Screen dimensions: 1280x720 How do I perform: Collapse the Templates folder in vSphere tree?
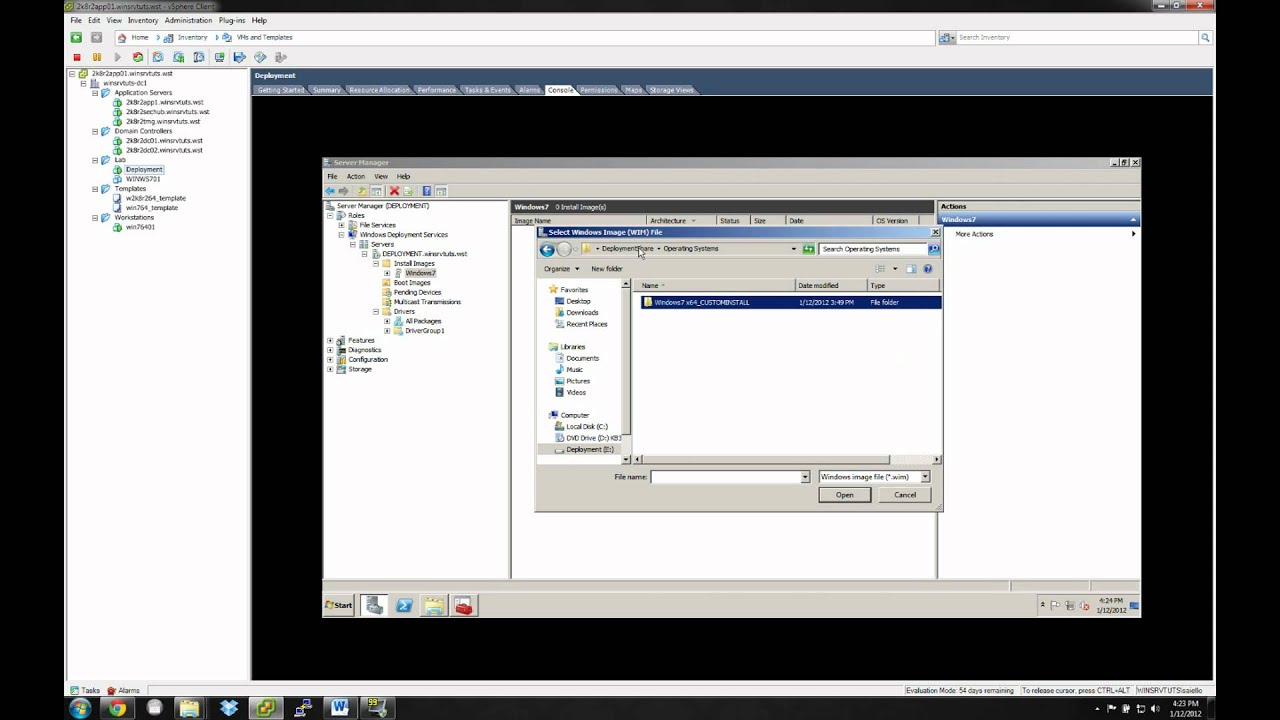tap(95, 189)
